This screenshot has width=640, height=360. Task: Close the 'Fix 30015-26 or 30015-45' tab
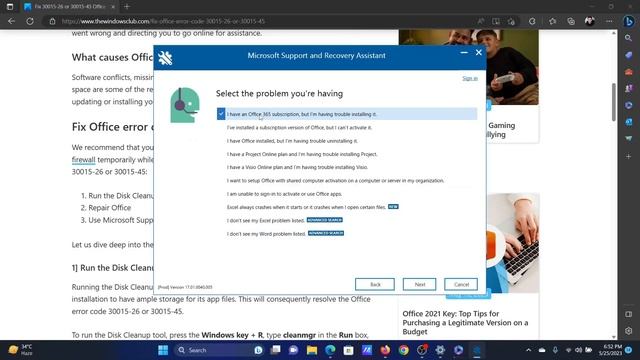113,7
